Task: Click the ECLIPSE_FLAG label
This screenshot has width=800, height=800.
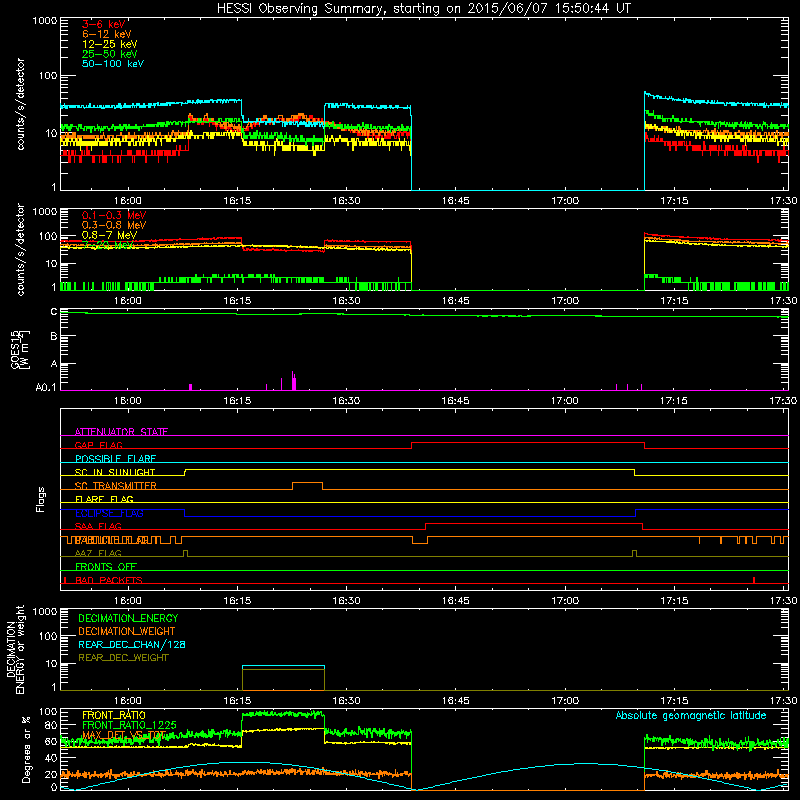Action: [x=109, y=513]
